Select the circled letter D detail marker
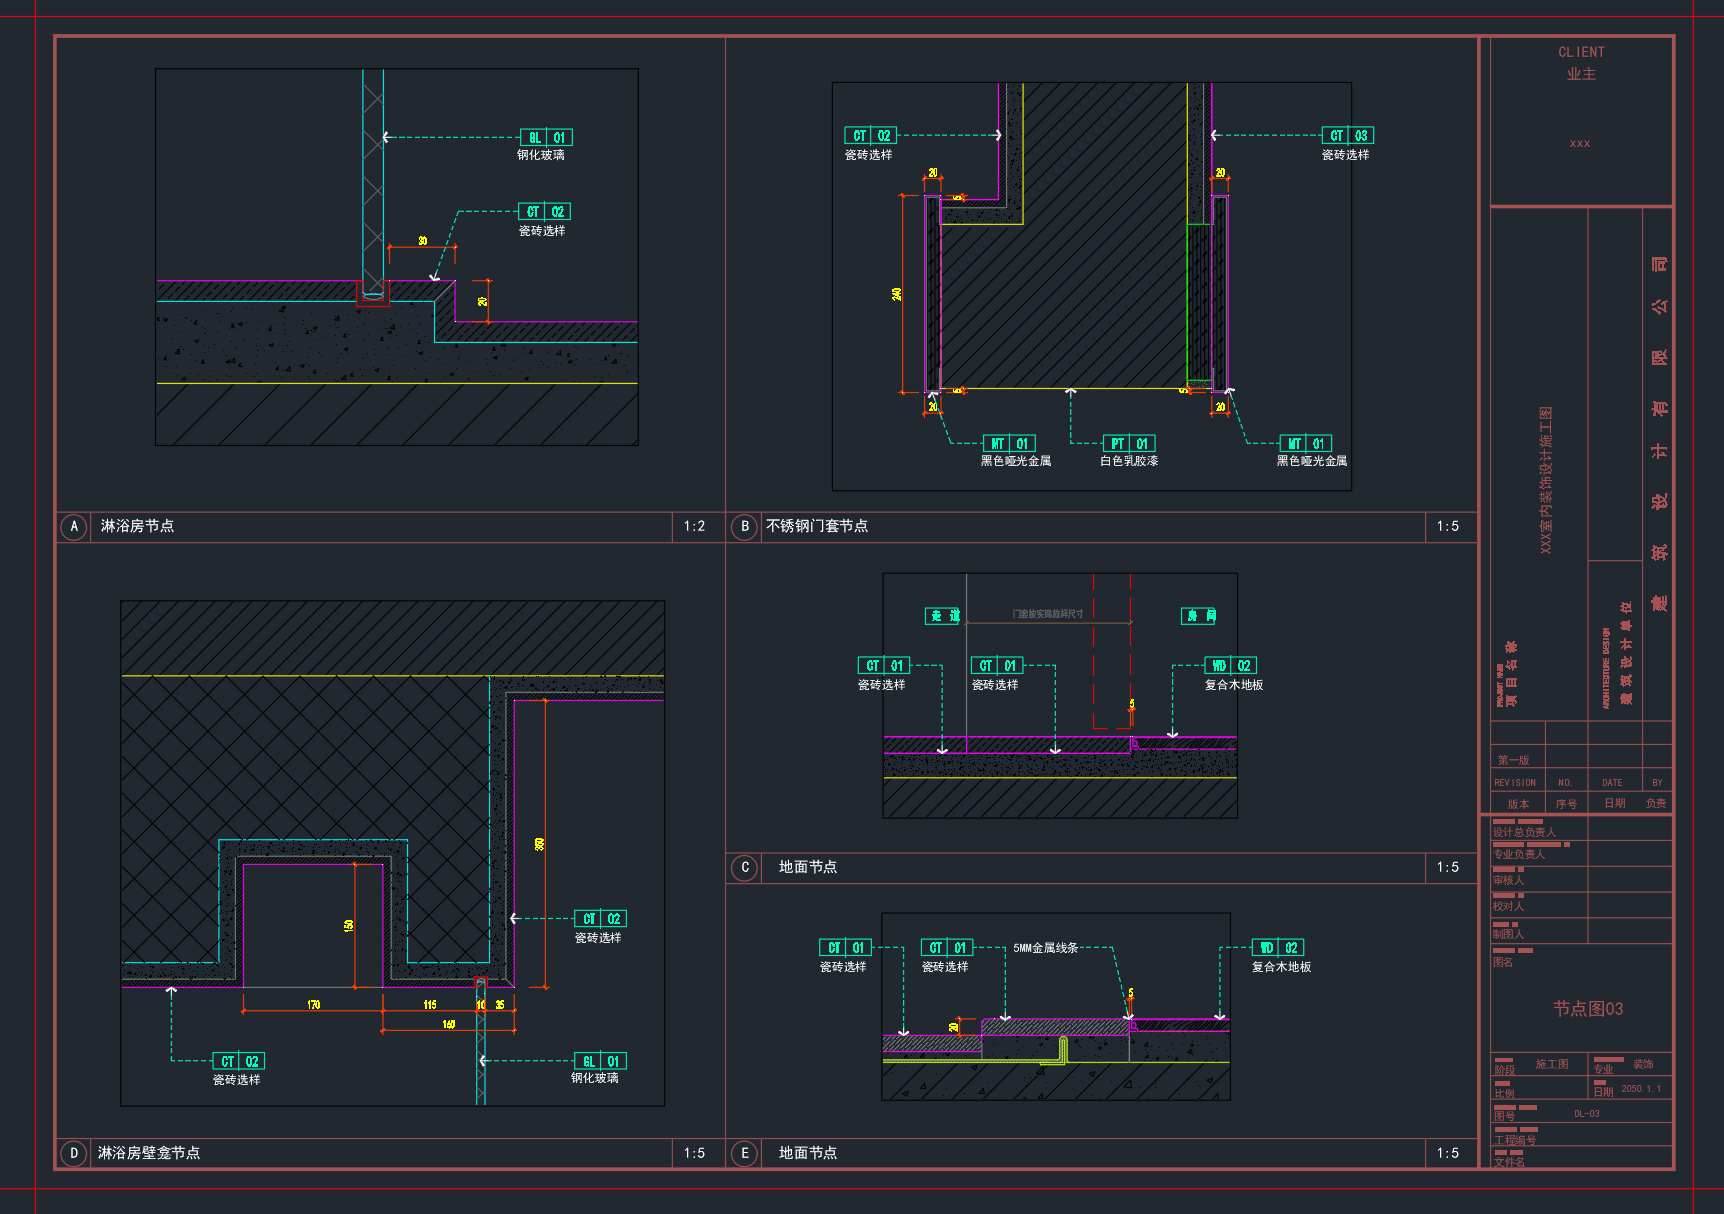Screen dimensions: 1724x1214 click(x=73, y=1154)
